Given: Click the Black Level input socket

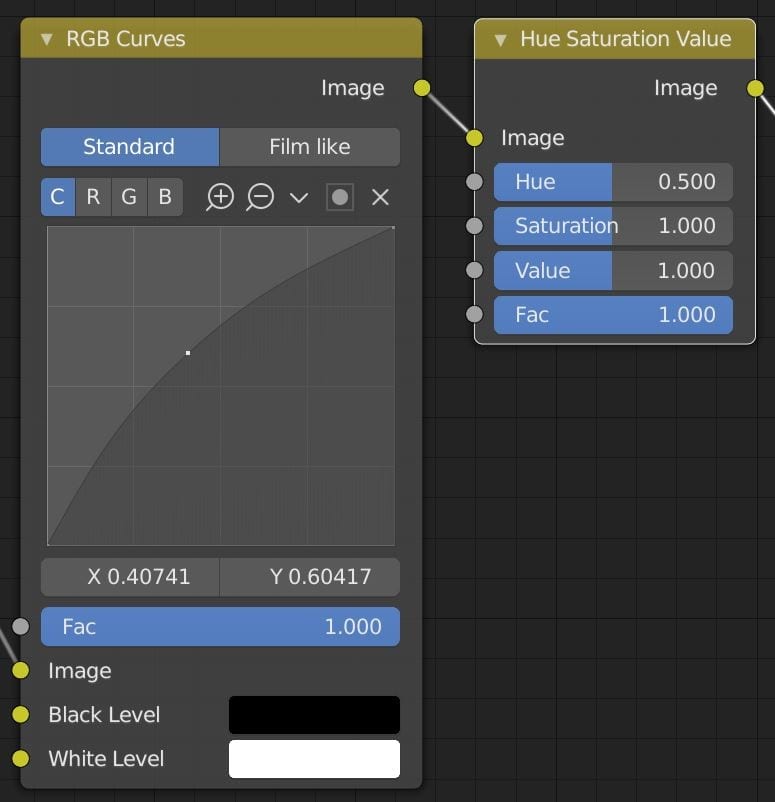Looking at the screenshot, I should click(20, 715).
